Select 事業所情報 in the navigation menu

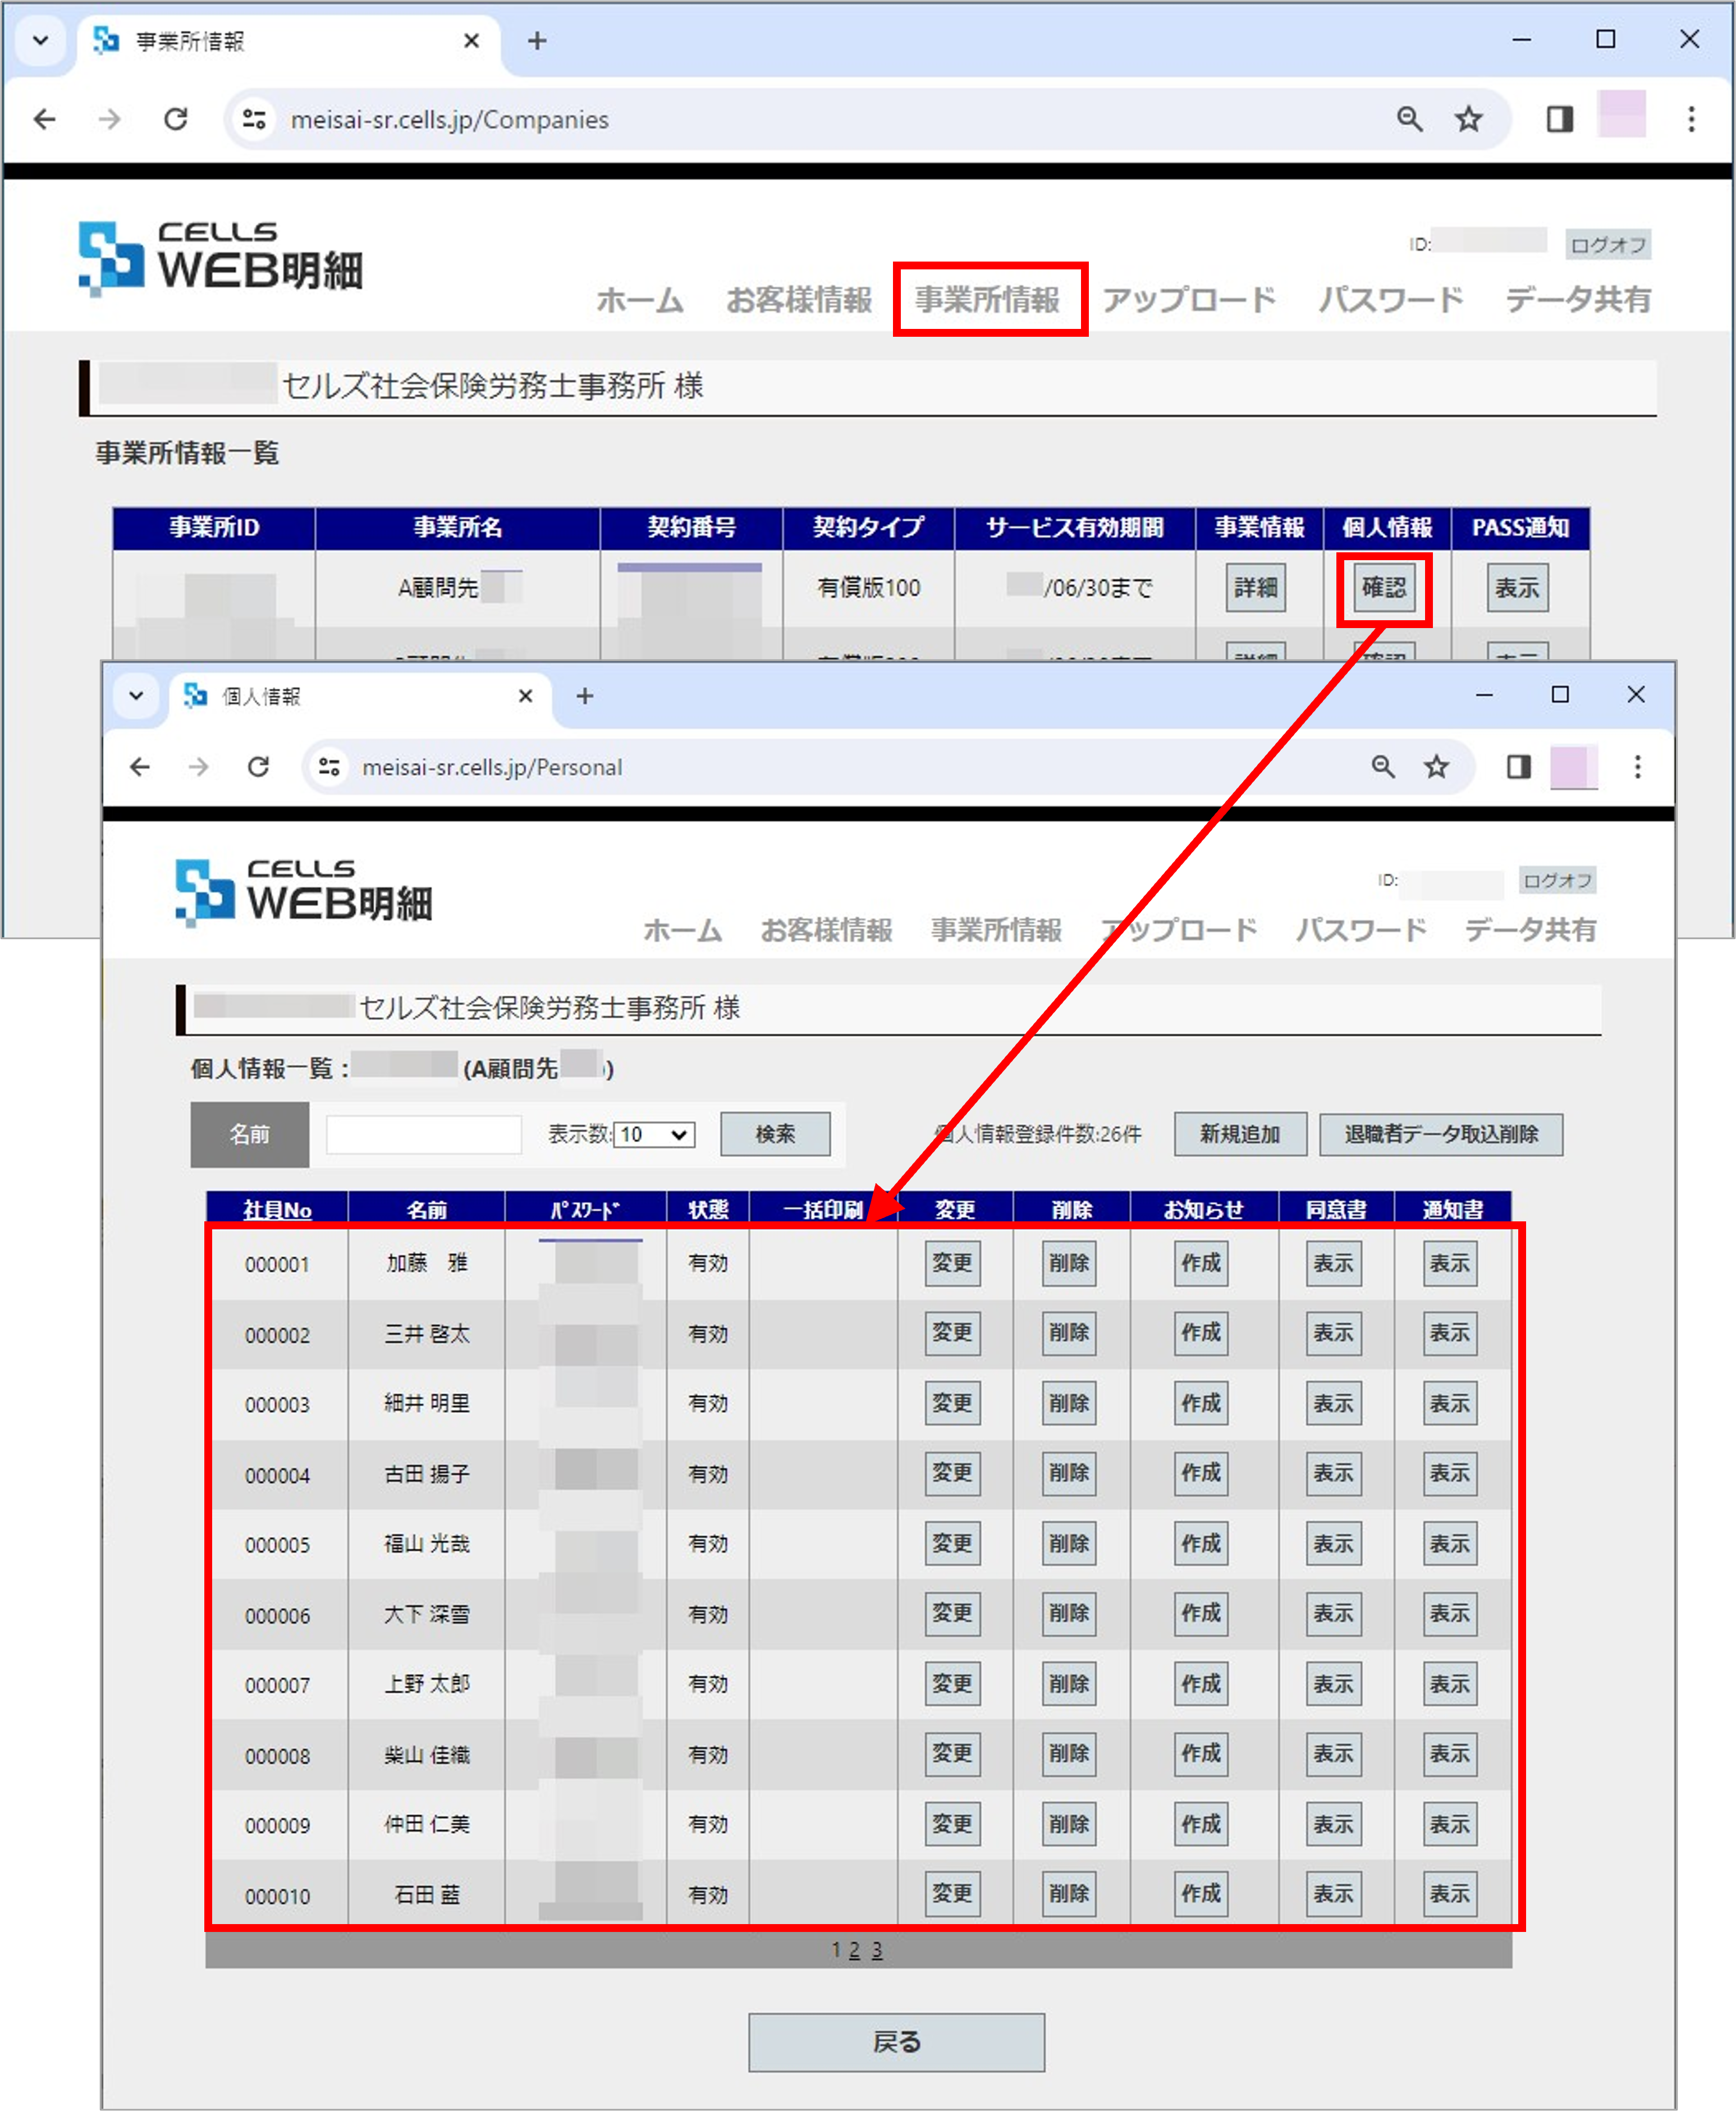pos(989,299)
